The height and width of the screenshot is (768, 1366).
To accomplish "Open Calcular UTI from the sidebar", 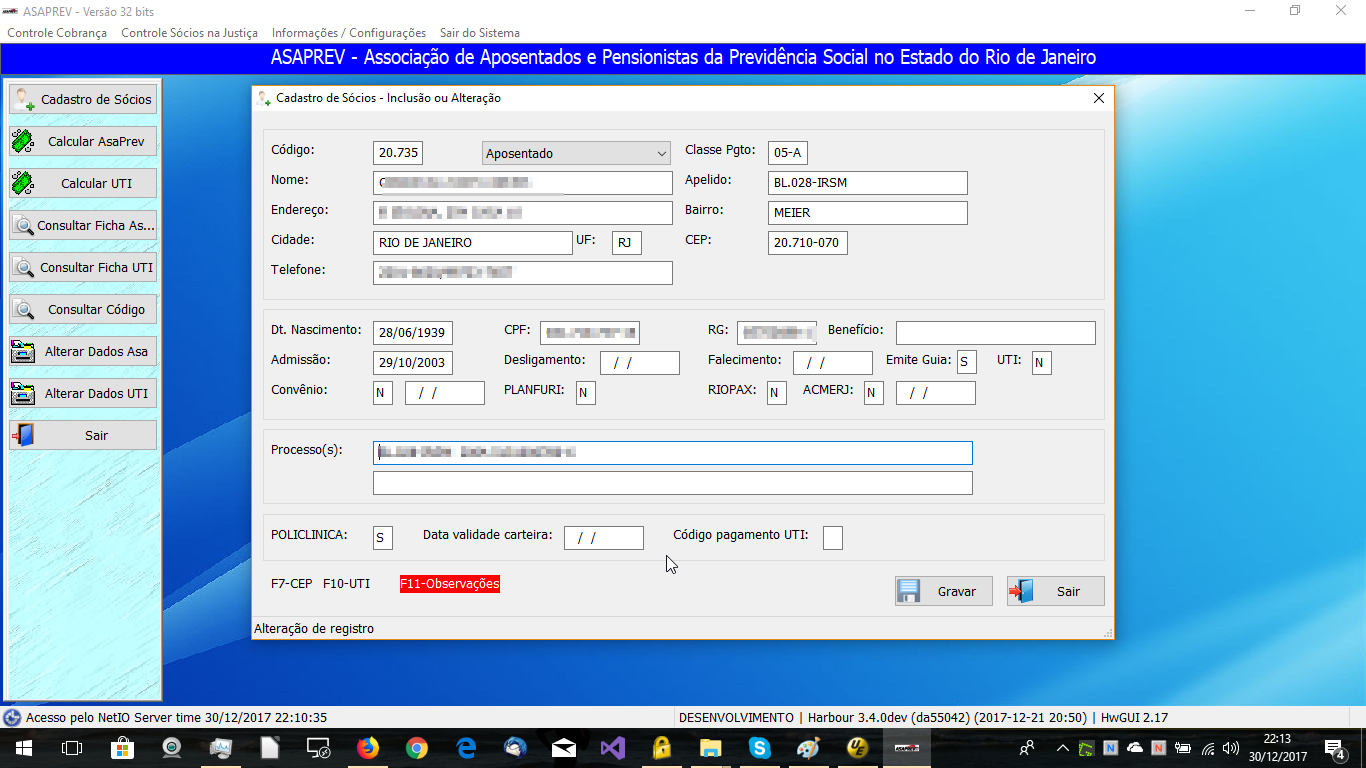I will coord(83,184).
